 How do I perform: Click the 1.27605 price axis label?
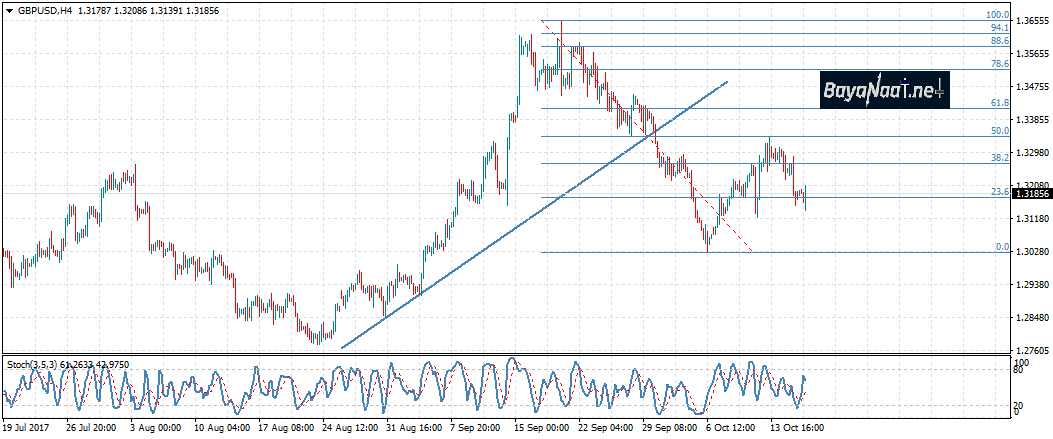[1031, 351]
